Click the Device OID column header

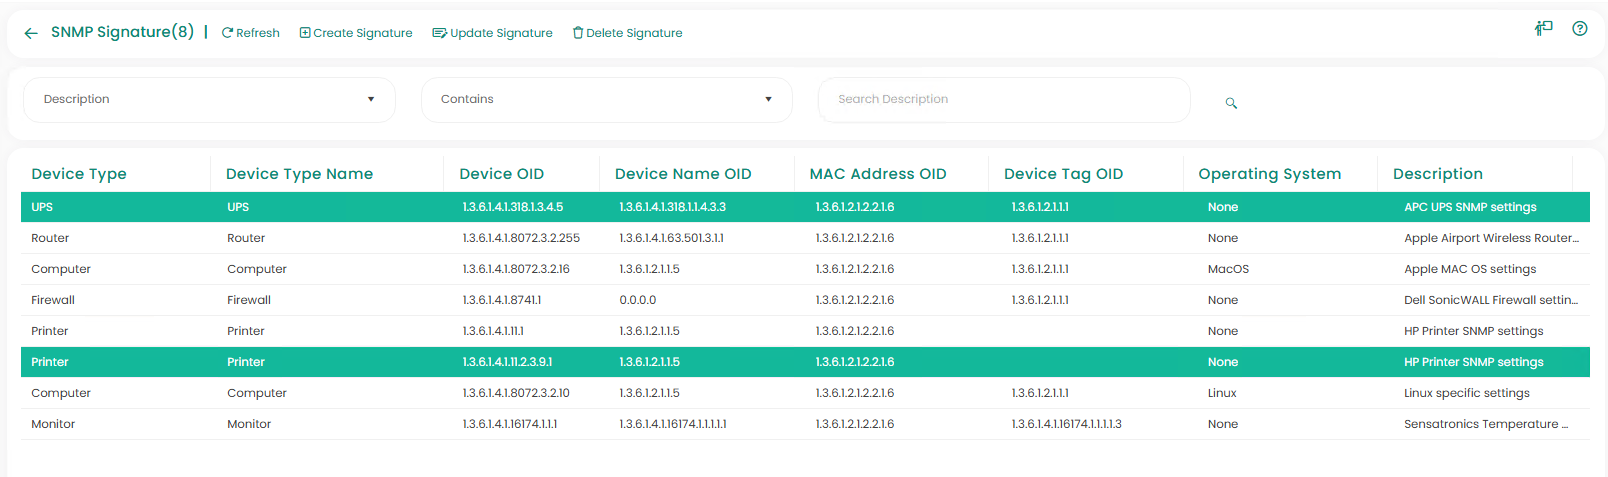[502, 174]
